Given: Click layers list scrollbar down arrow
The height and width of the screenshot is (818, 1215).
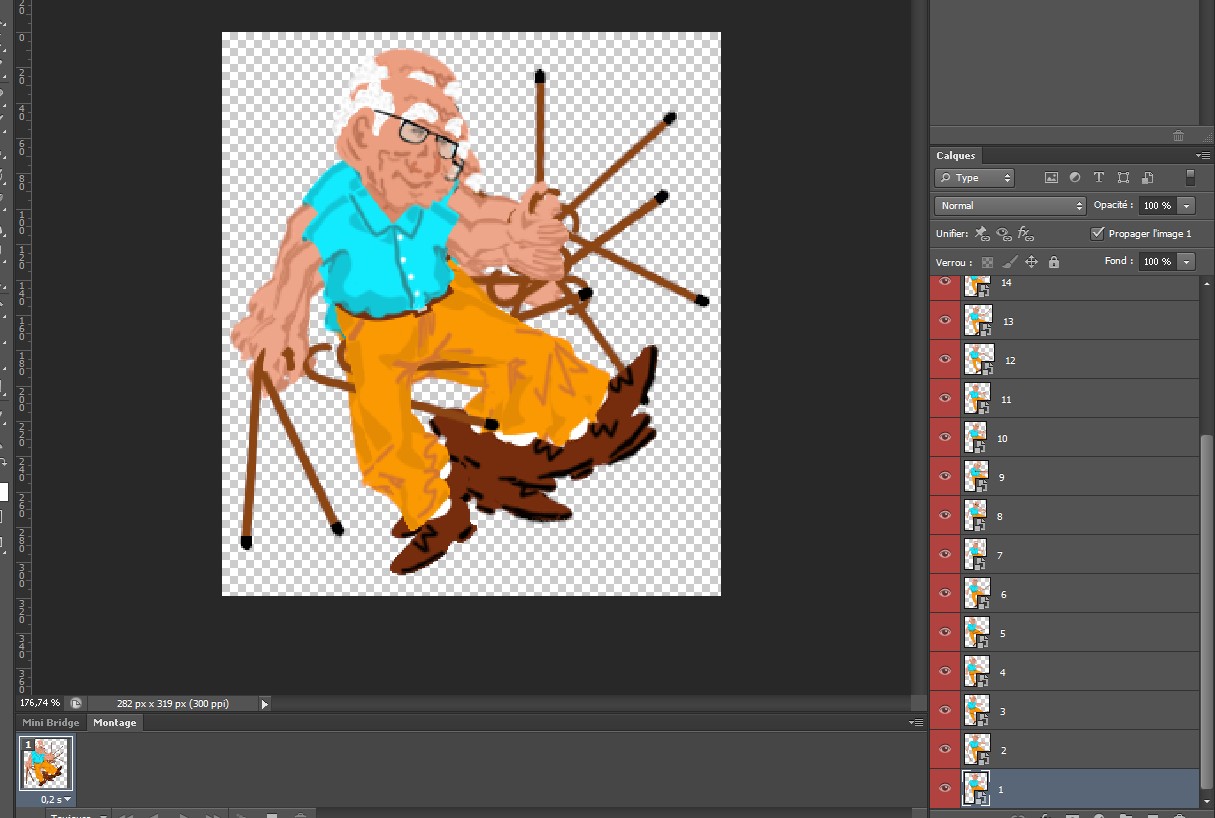Looking at the screenshot, I should 1207,800.
